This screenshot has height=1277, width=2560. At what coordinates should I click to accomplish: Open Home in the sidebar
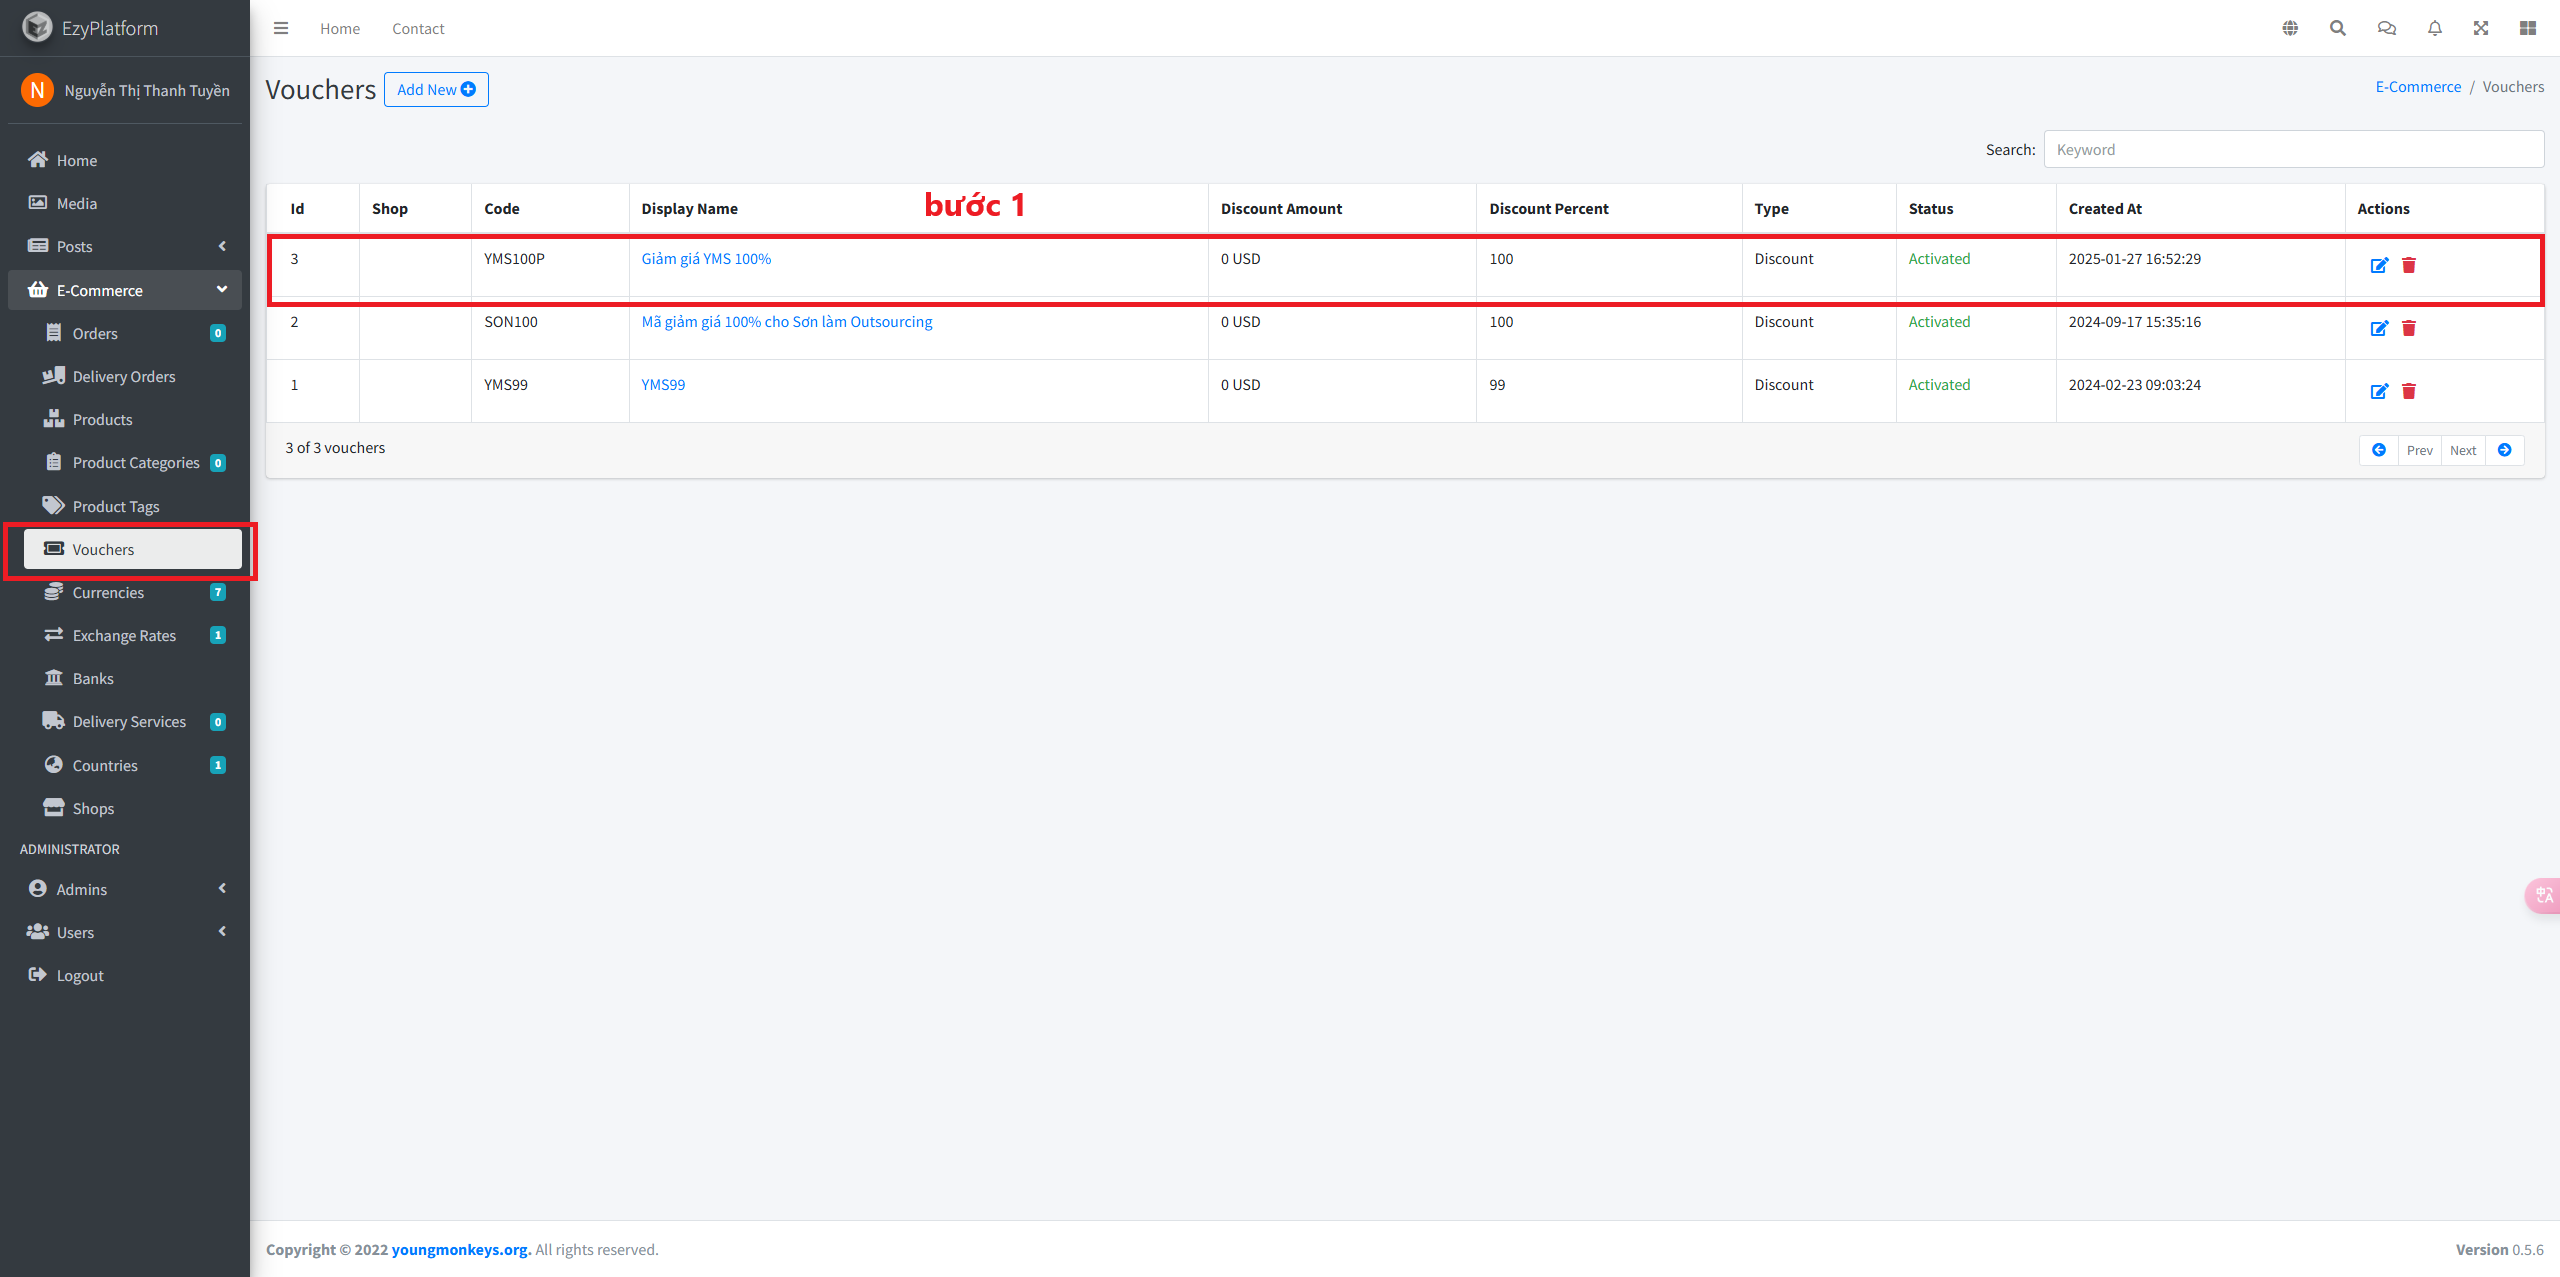click(x=125, y=160)
